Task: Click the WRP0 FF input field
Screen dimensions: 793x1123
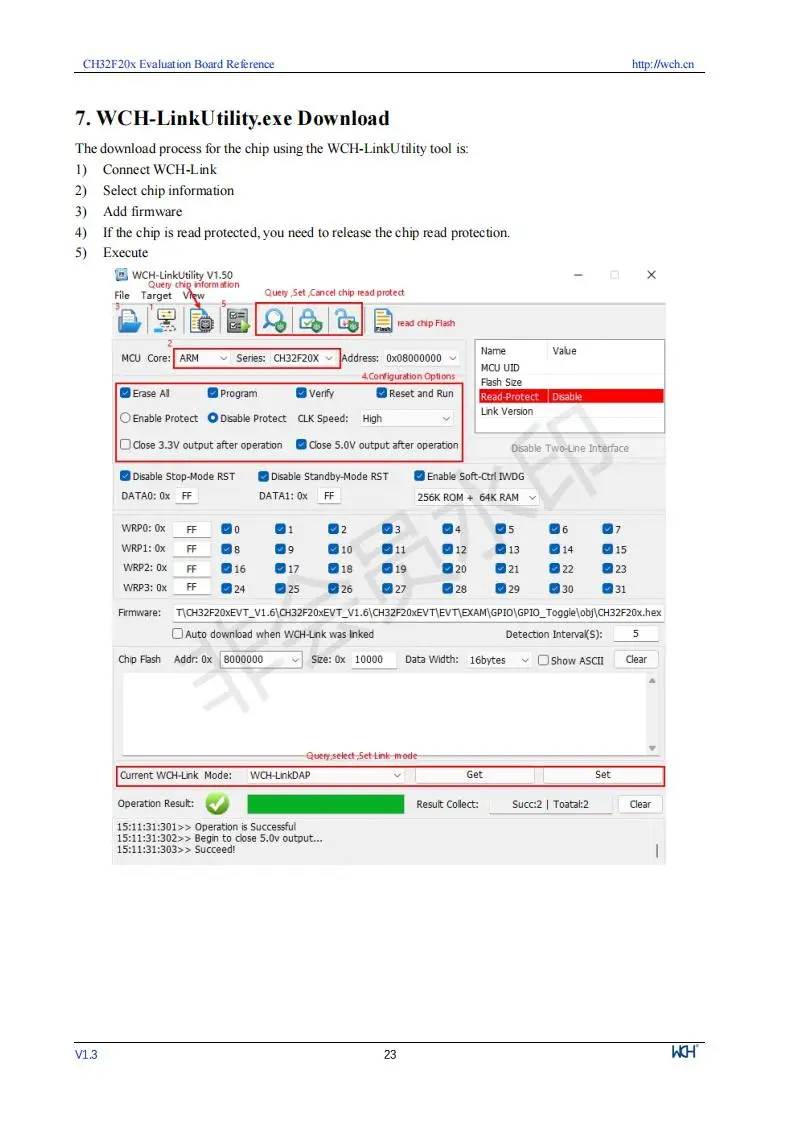Action: [191, 529]
